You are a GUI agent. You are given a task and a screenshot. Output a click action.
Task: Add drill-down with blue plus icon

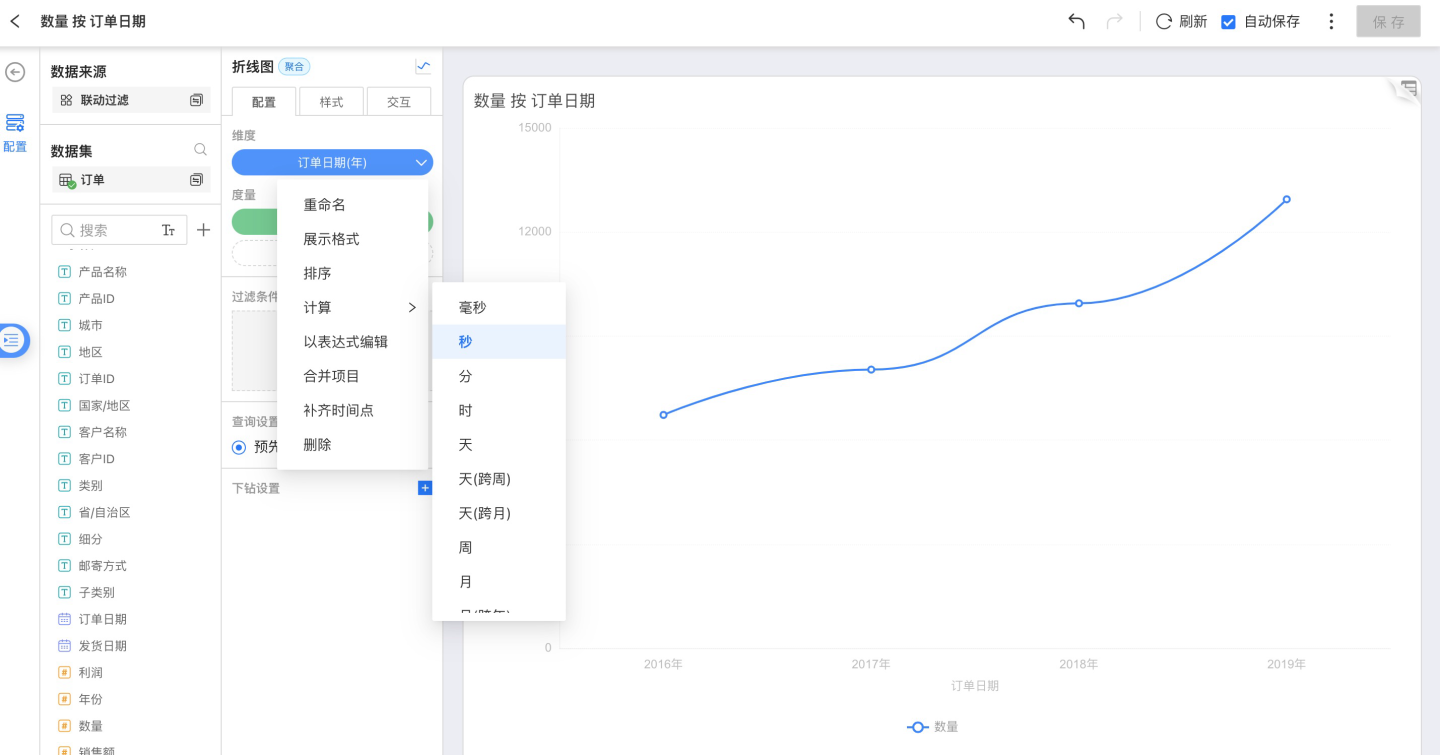(x=425, y=488)
